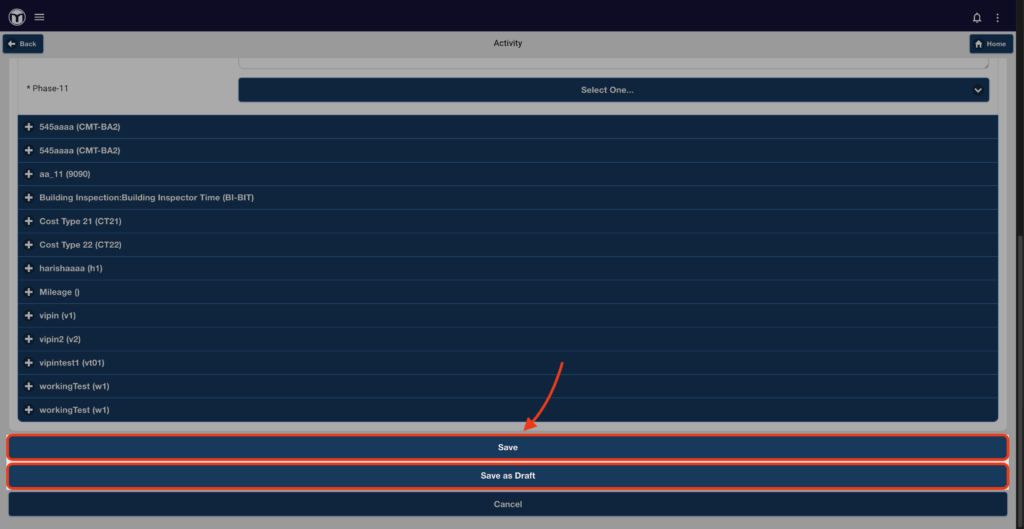Click plus icon beside harishaaaa (h1)
1024x529 pixels.
point(29,268)
